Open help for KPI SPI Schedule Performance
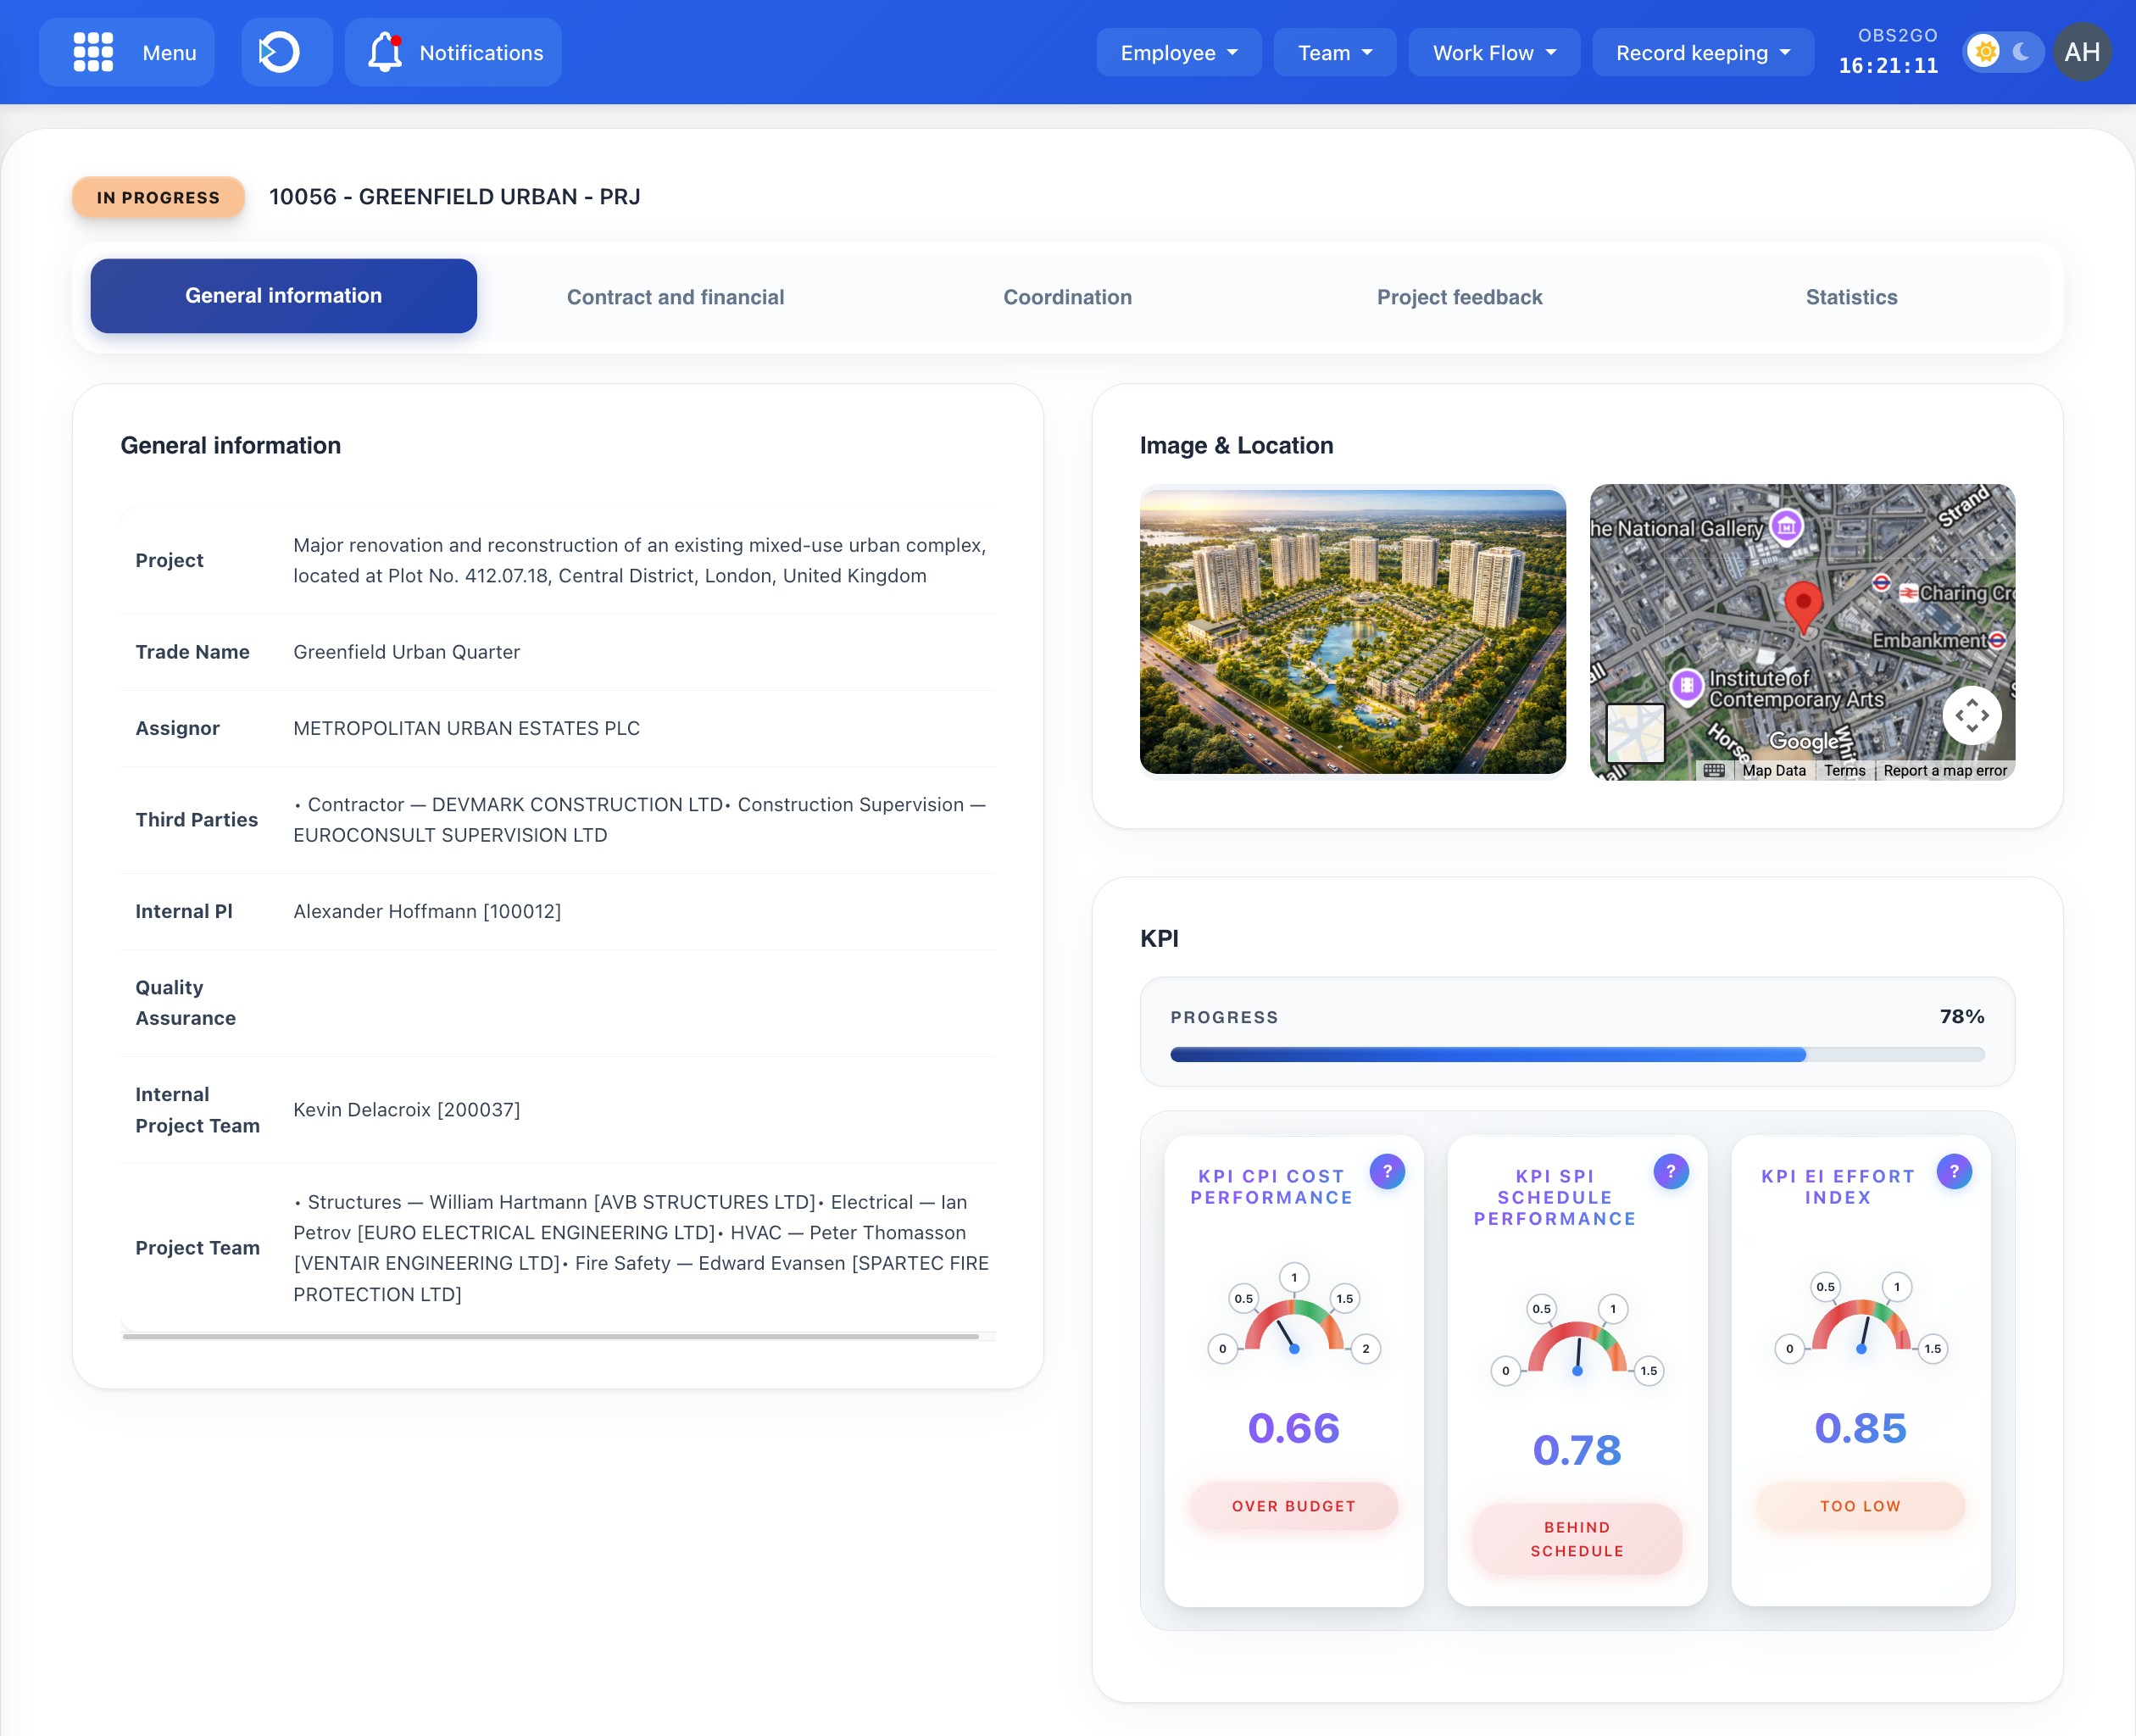This screenshot has height=1736, width=2136. point(1670,1170)
